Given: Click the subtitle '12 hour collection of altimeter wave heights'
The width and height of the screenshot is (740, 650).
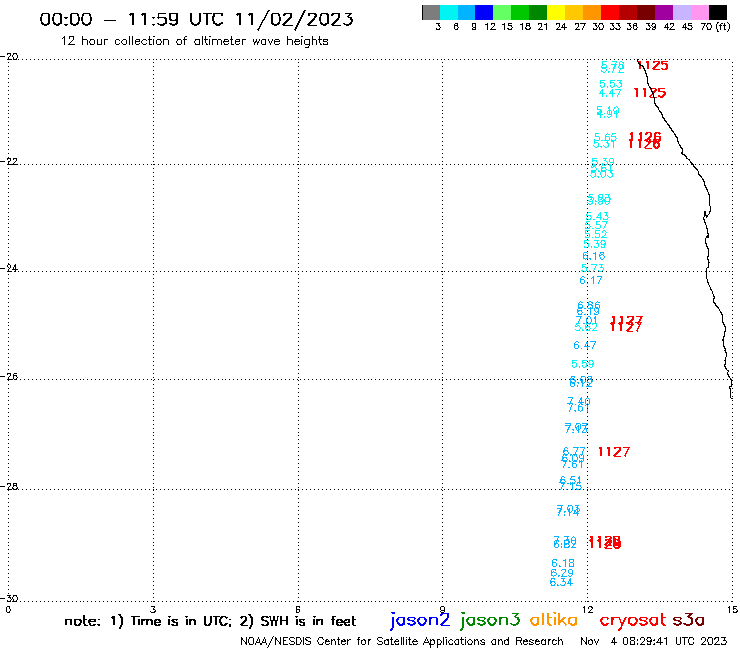Looking at the screenshot, I should click(194, 41).
